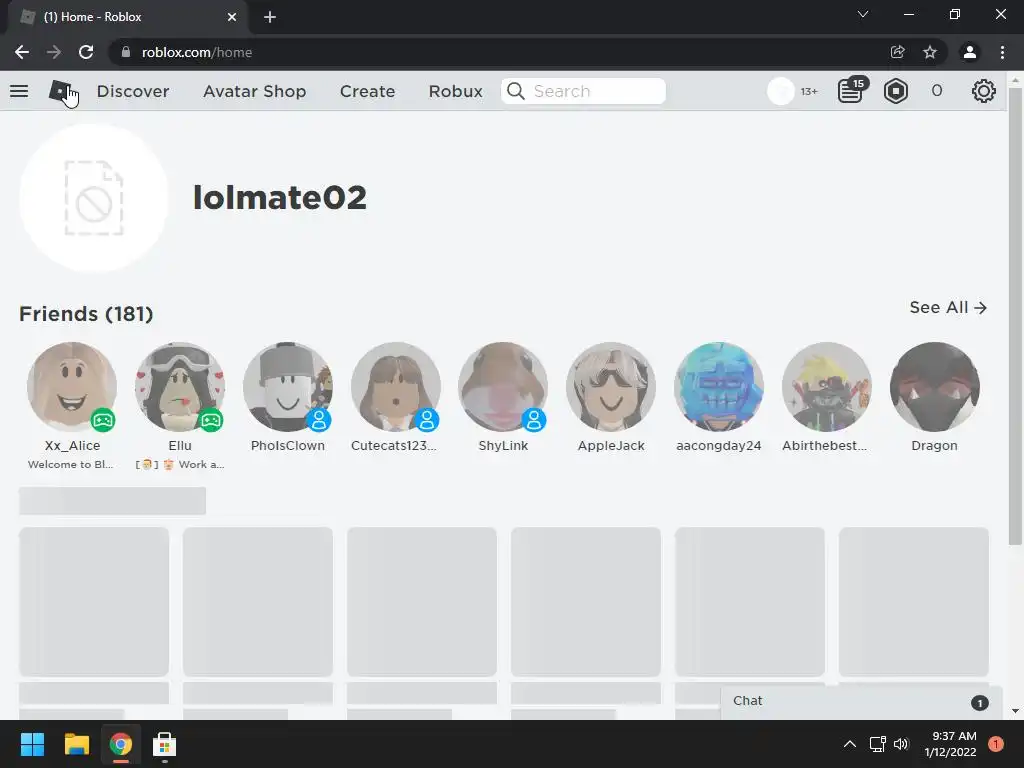Expand the Chat panel

pos(861,701)
